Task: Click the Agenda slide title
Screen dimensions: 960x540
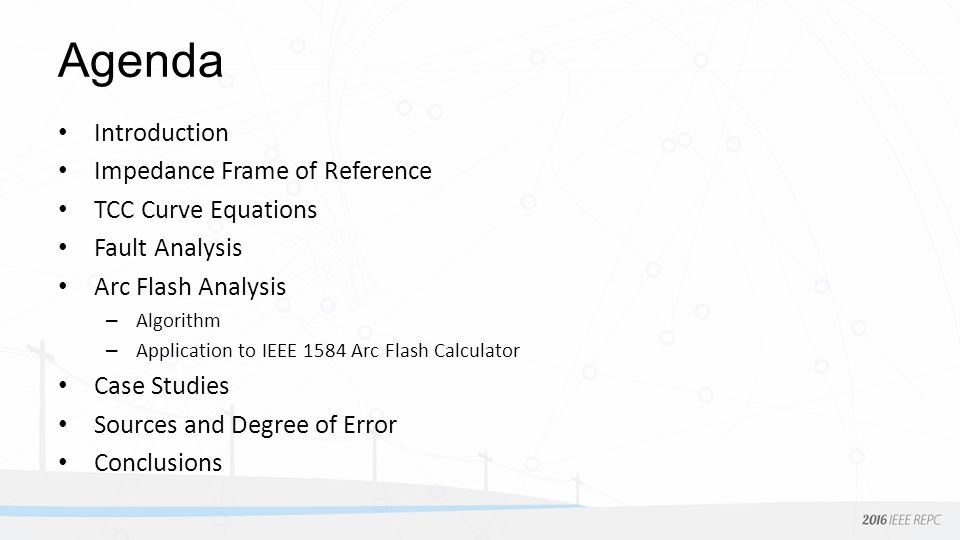Action: coord(140,62)
